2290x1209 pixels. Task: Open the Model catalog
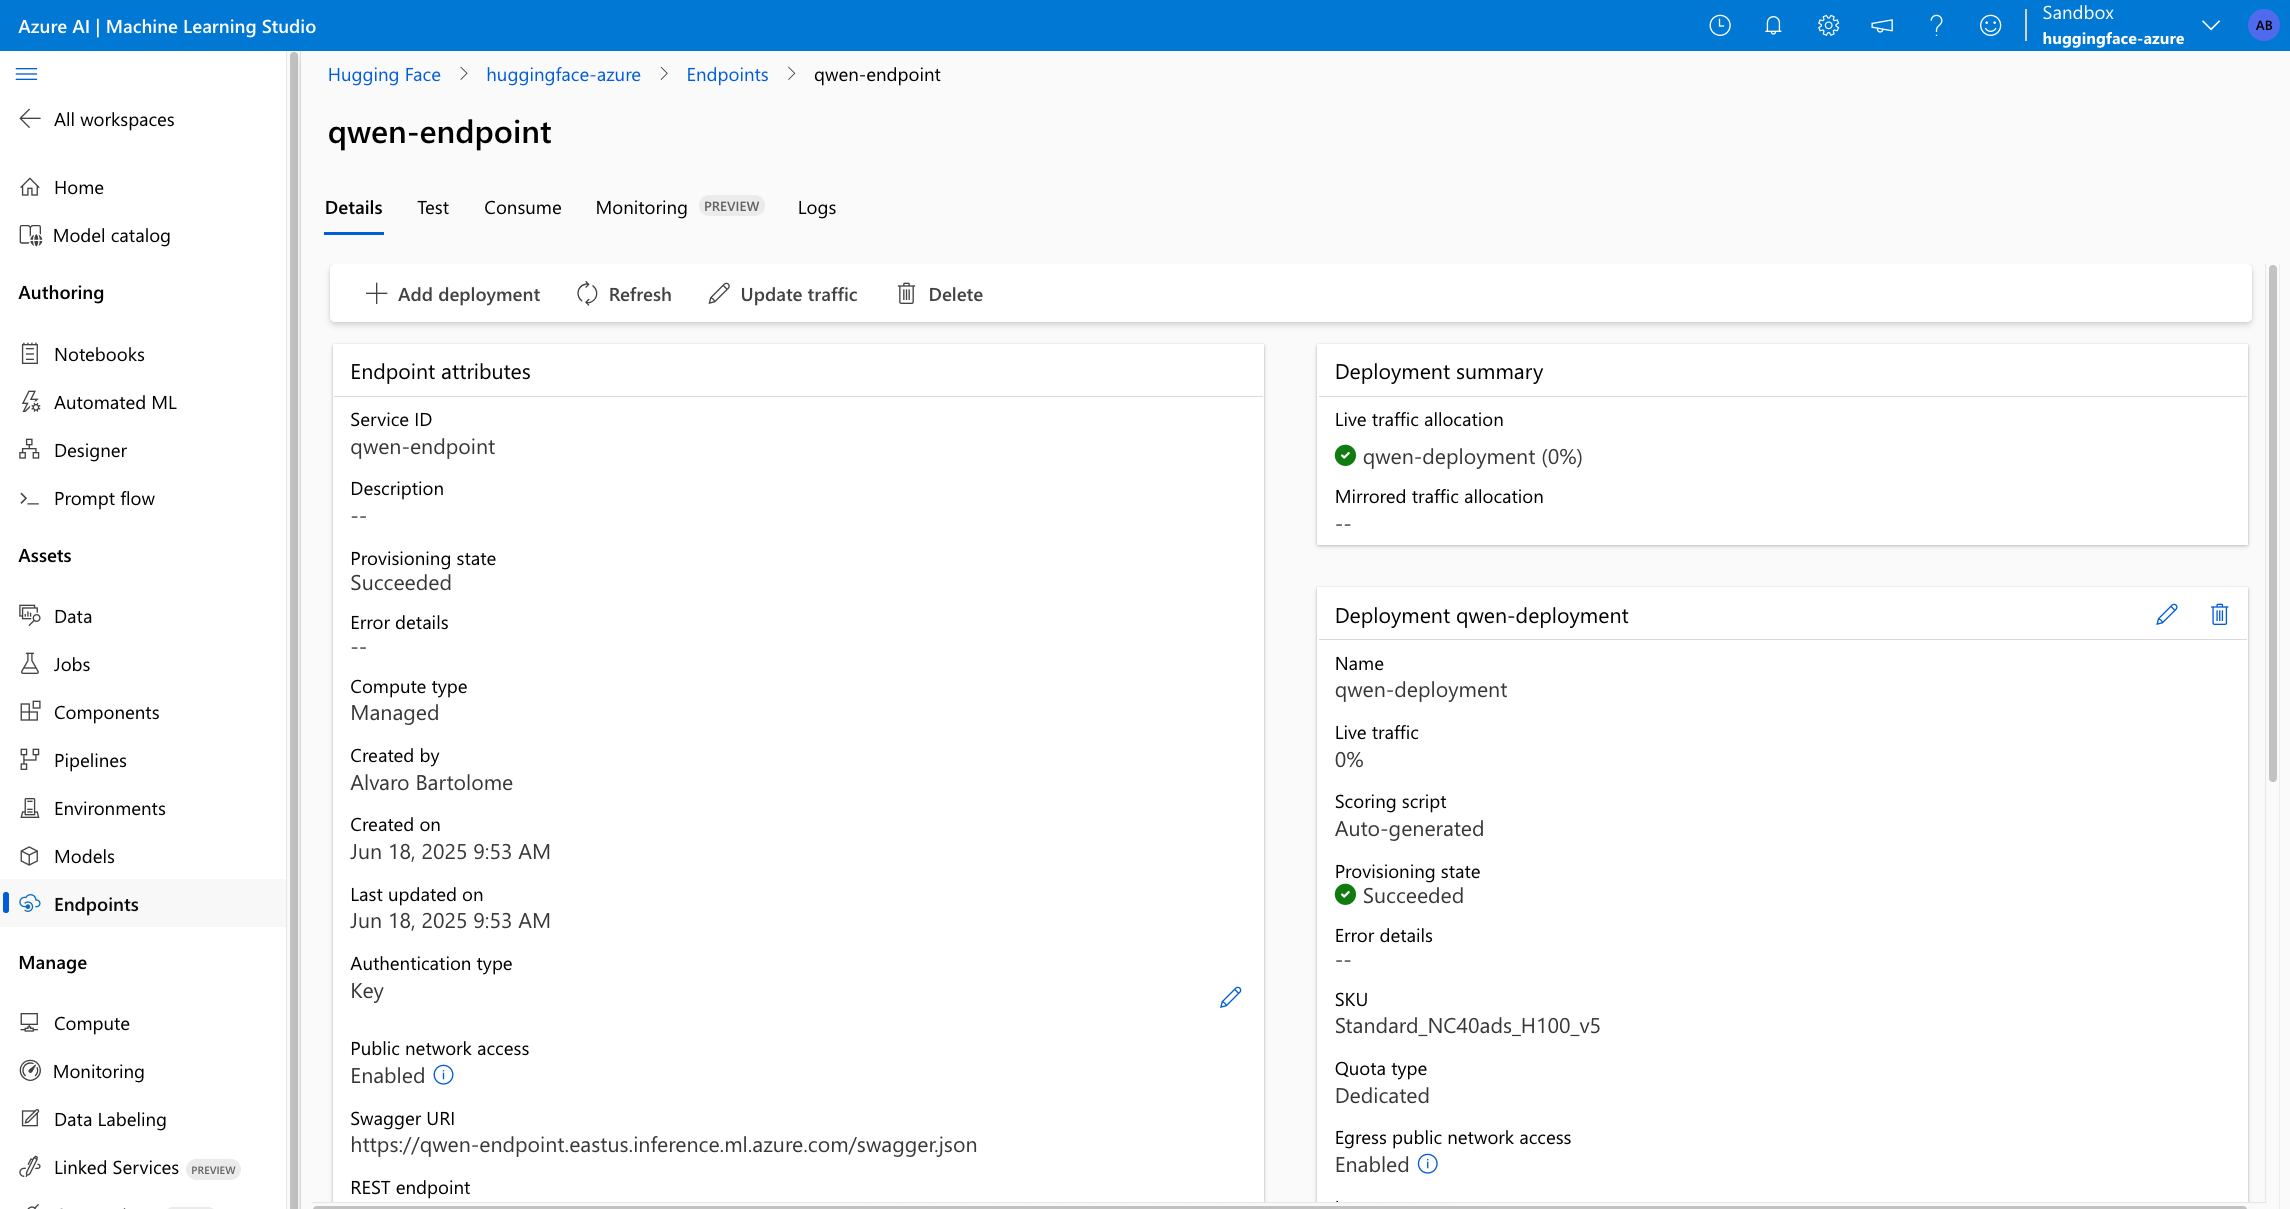tap(111, 235)
